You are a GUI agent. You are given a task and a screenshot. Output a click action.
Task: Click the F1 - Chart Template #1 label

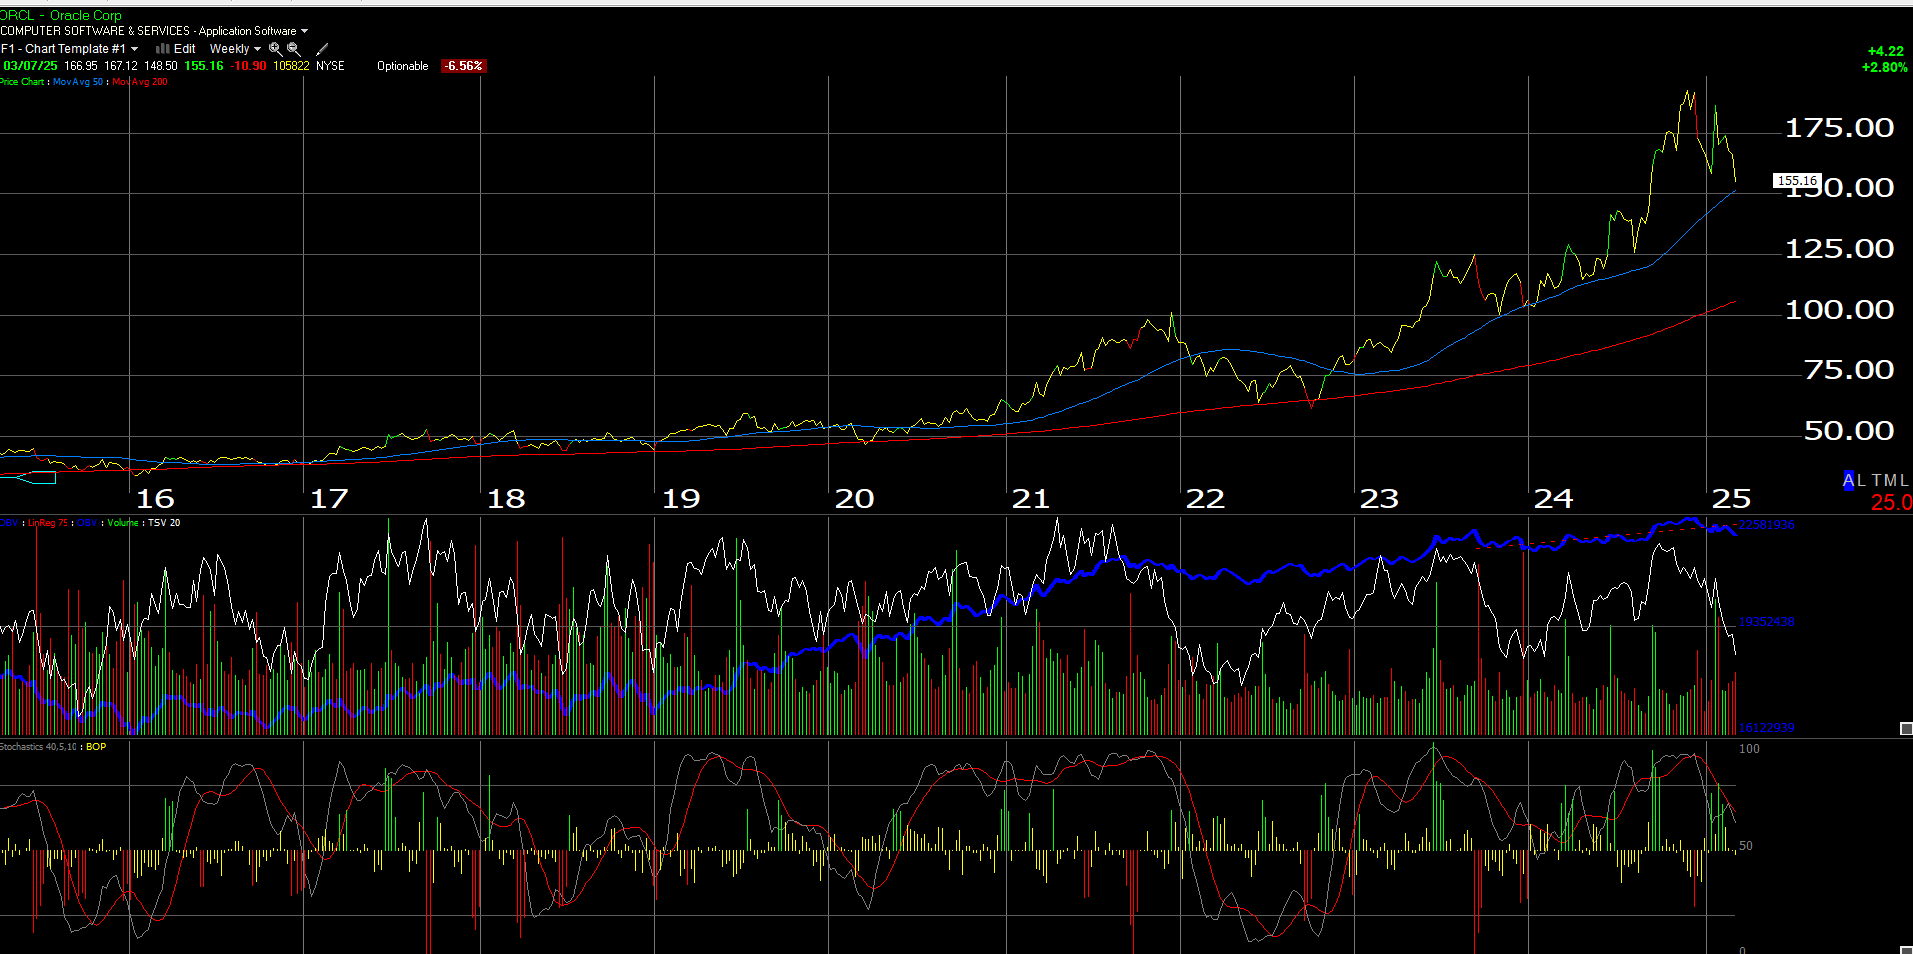[x=64, y=49]
